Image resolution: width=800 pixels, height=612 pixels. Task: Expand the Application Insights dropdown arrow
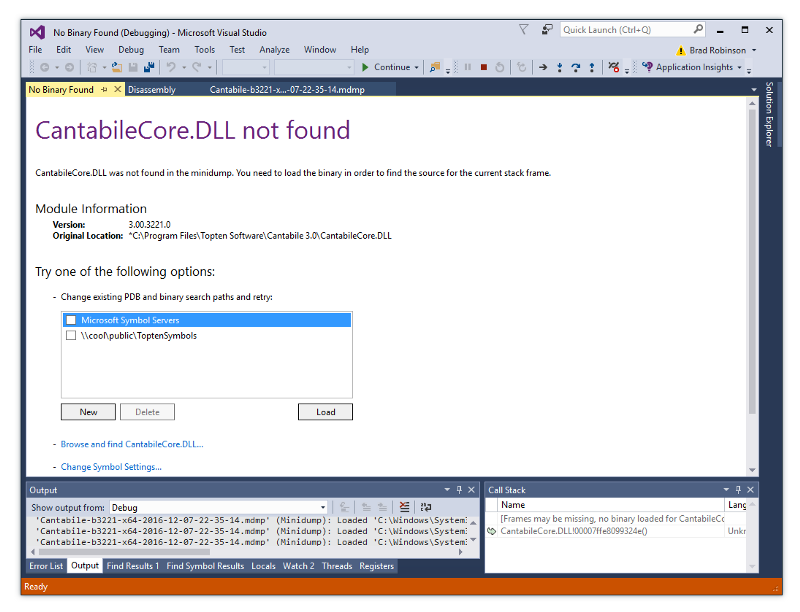pyautogui.click(x=739, y=67)
